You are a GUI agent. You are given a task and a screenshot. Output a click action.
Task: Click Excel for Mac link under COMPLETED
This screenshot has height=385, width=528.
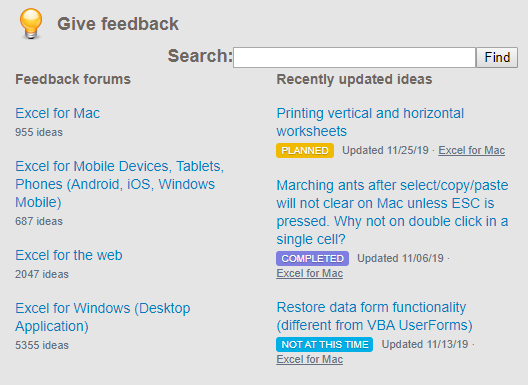coord(309,273)
